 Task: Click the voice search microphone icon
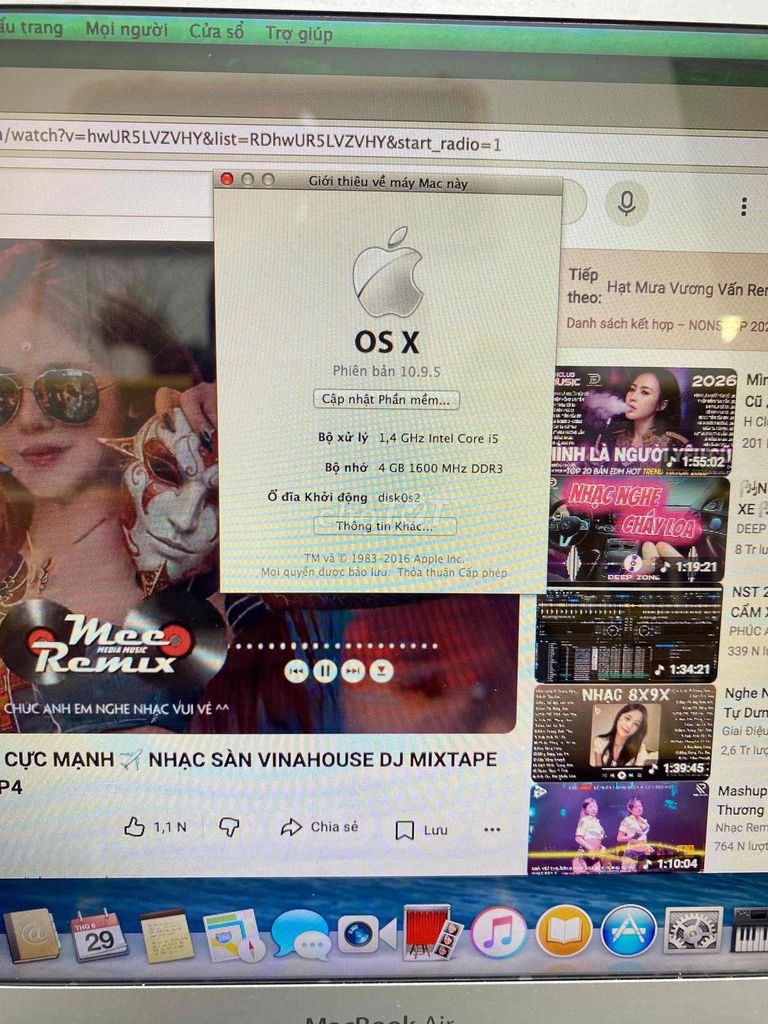(x=626, y=203)
